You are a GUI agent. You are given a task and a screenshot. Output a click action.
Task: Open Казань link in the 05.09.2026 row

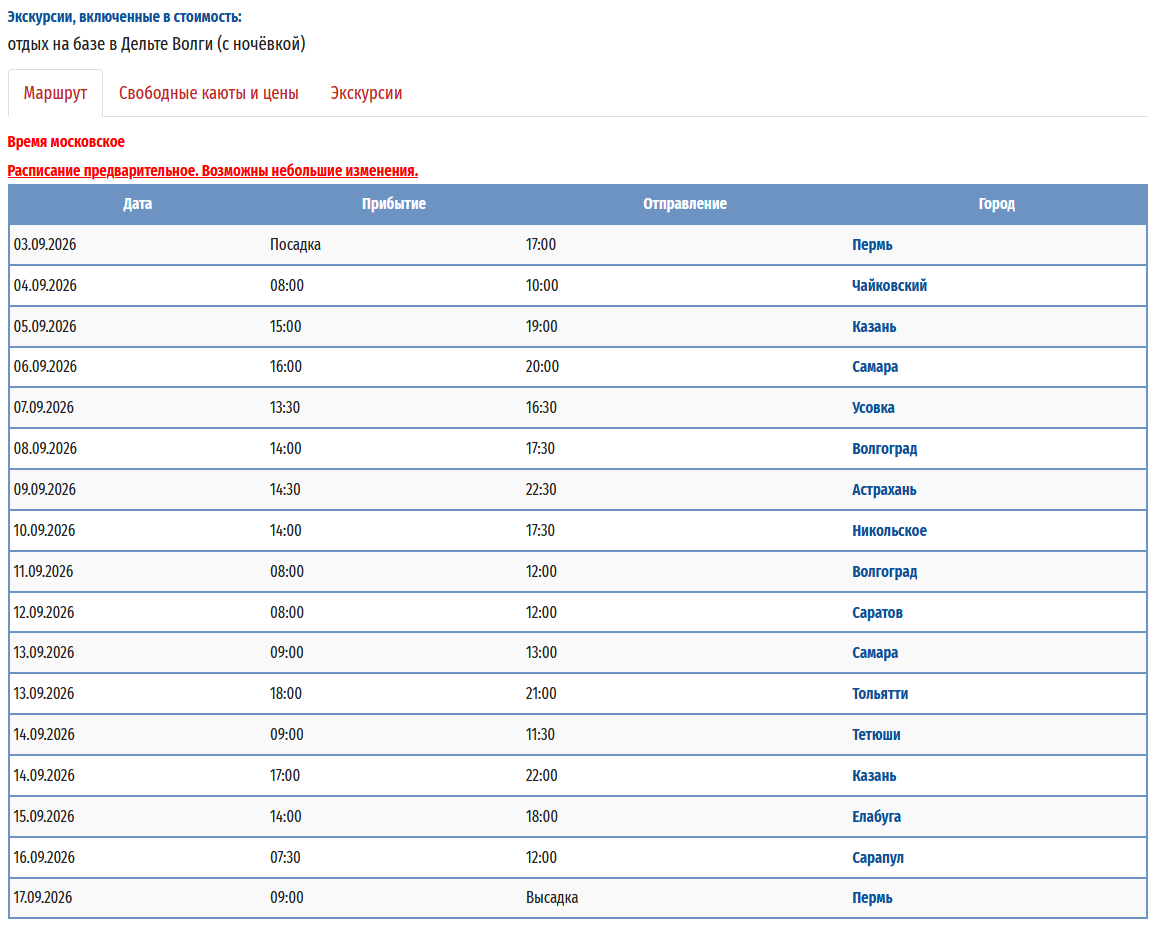click(x=874, y=327)
